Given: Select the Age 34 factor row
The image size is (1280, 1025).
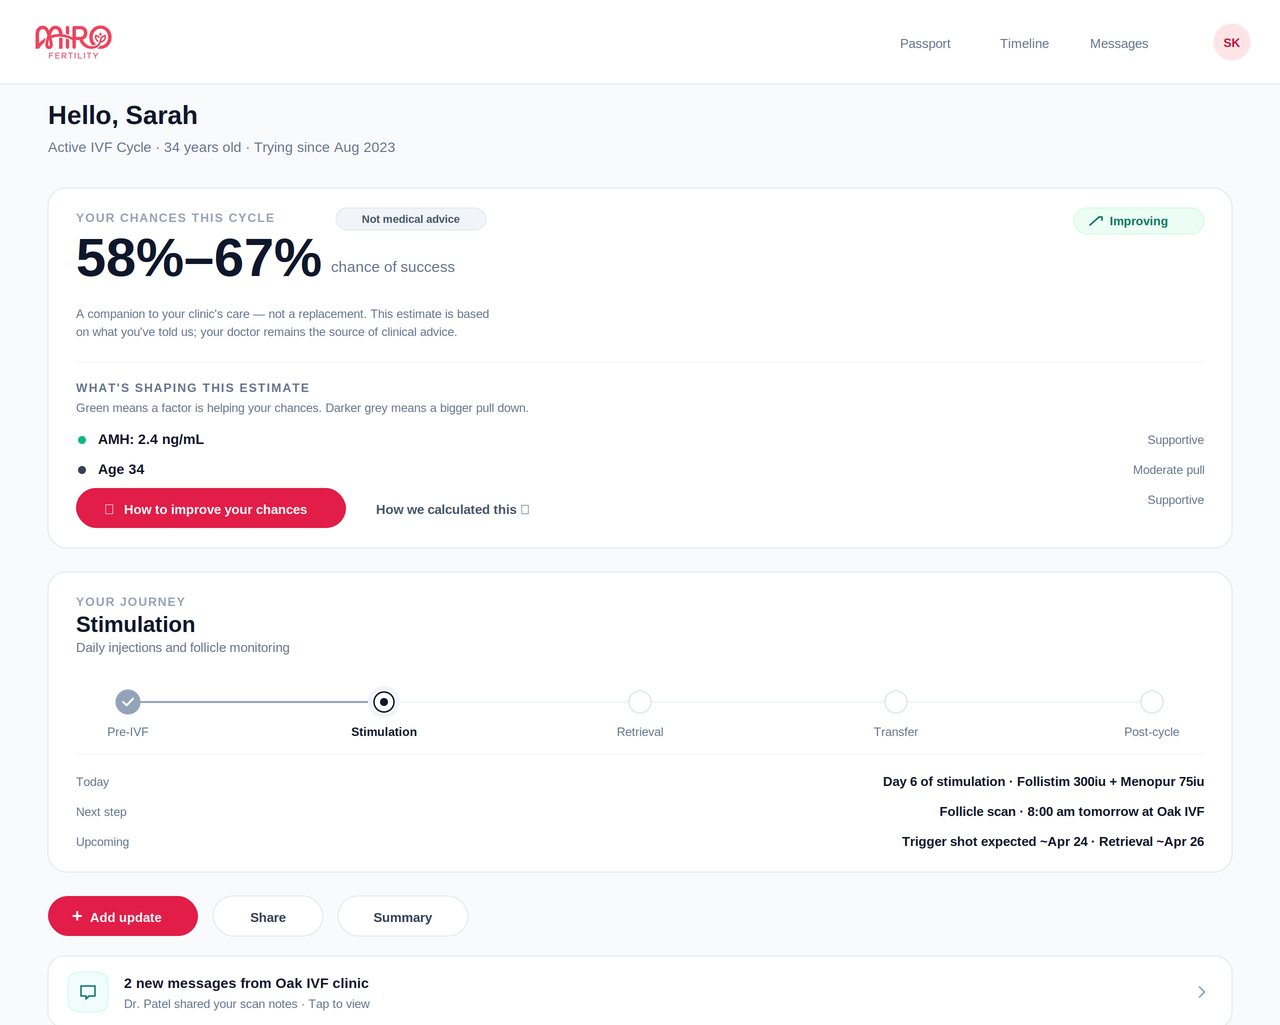Looking at the screenshot, I should point(640,469).
